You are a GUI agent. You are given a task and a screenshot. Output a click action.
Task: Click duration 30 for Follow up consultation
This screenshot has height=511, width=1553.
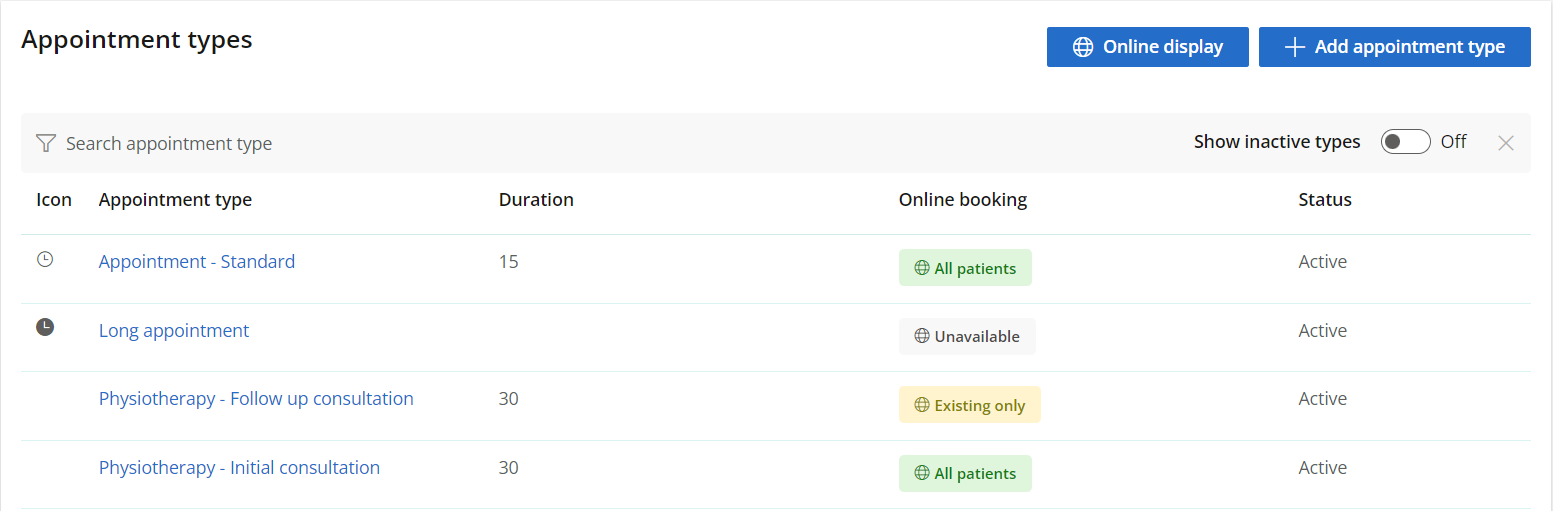pyautogui.click(x=509, y=399)
